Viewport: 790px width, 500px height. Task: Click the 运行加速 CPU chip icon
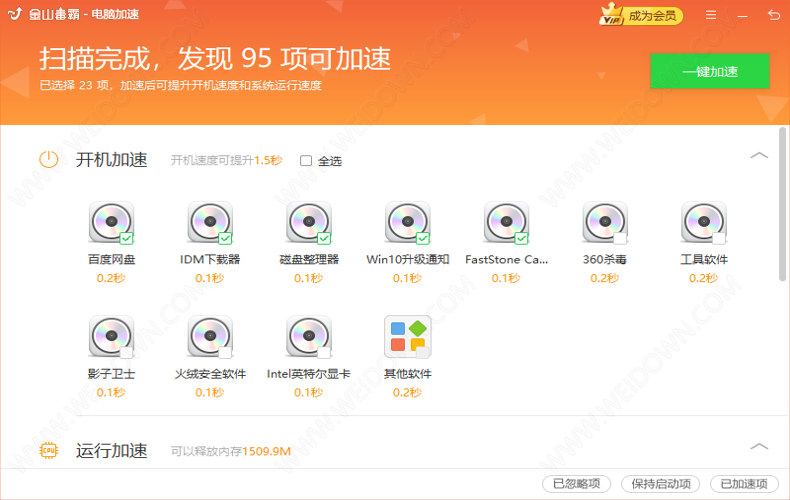[x=49, y=450]
